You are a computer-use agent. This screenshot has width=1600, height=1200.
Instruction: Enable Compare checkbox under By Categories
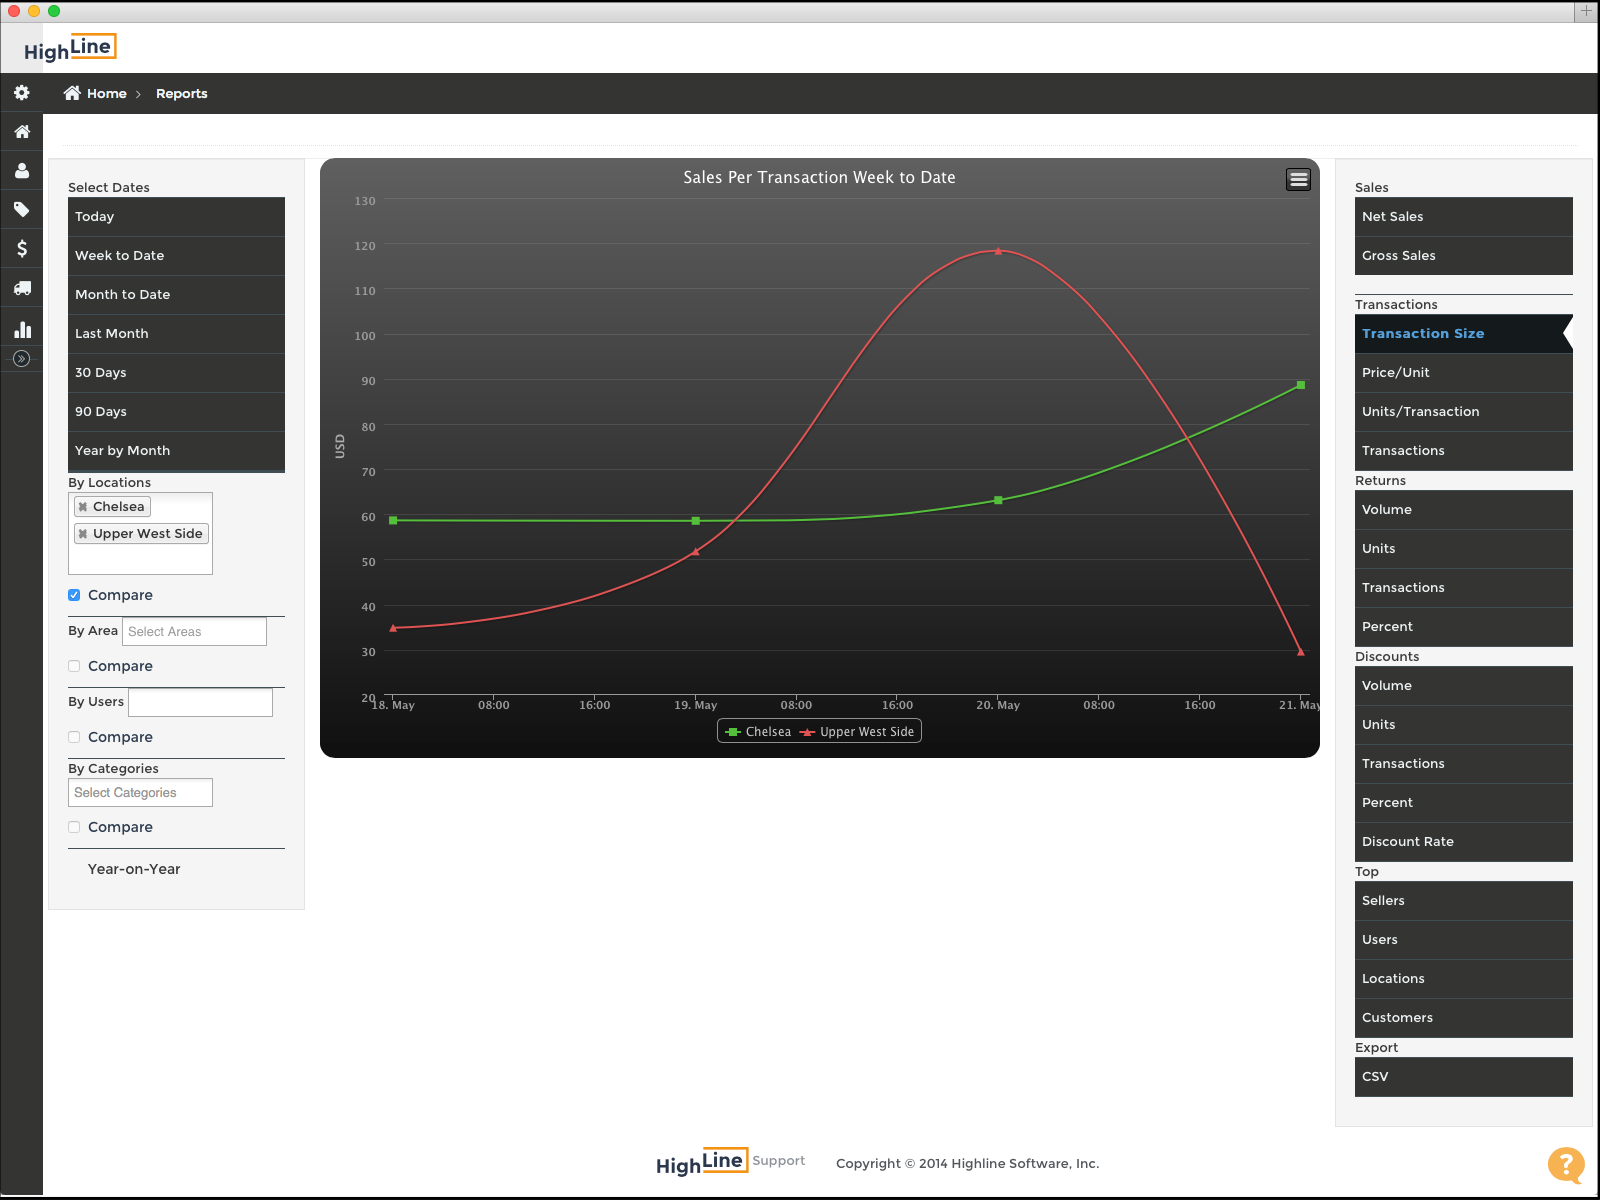tap(74, 827)
